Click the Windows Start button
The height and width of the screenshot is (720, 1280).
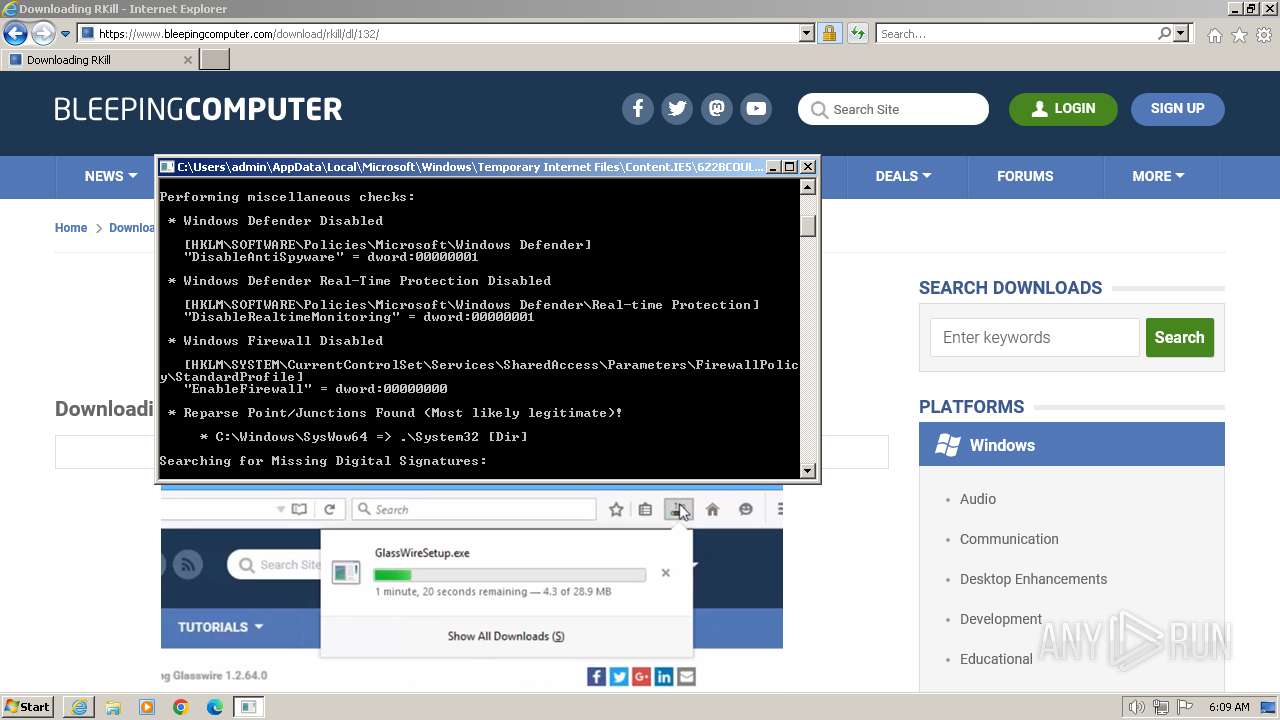tap(28, 707)
